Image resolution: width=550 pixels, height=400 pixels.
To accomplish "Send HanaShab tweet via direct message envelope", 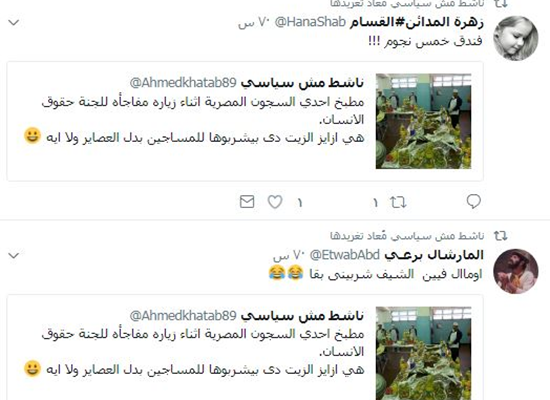I will pyautogui.click(x=247, y=202).
